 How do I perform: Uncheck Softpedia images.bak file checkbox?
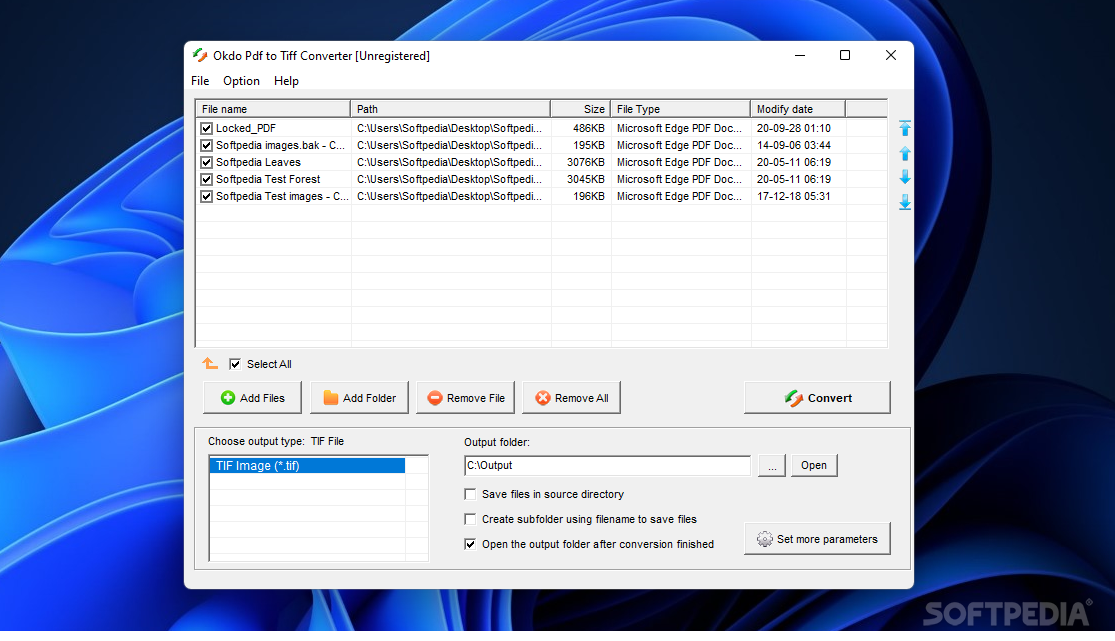206,145
